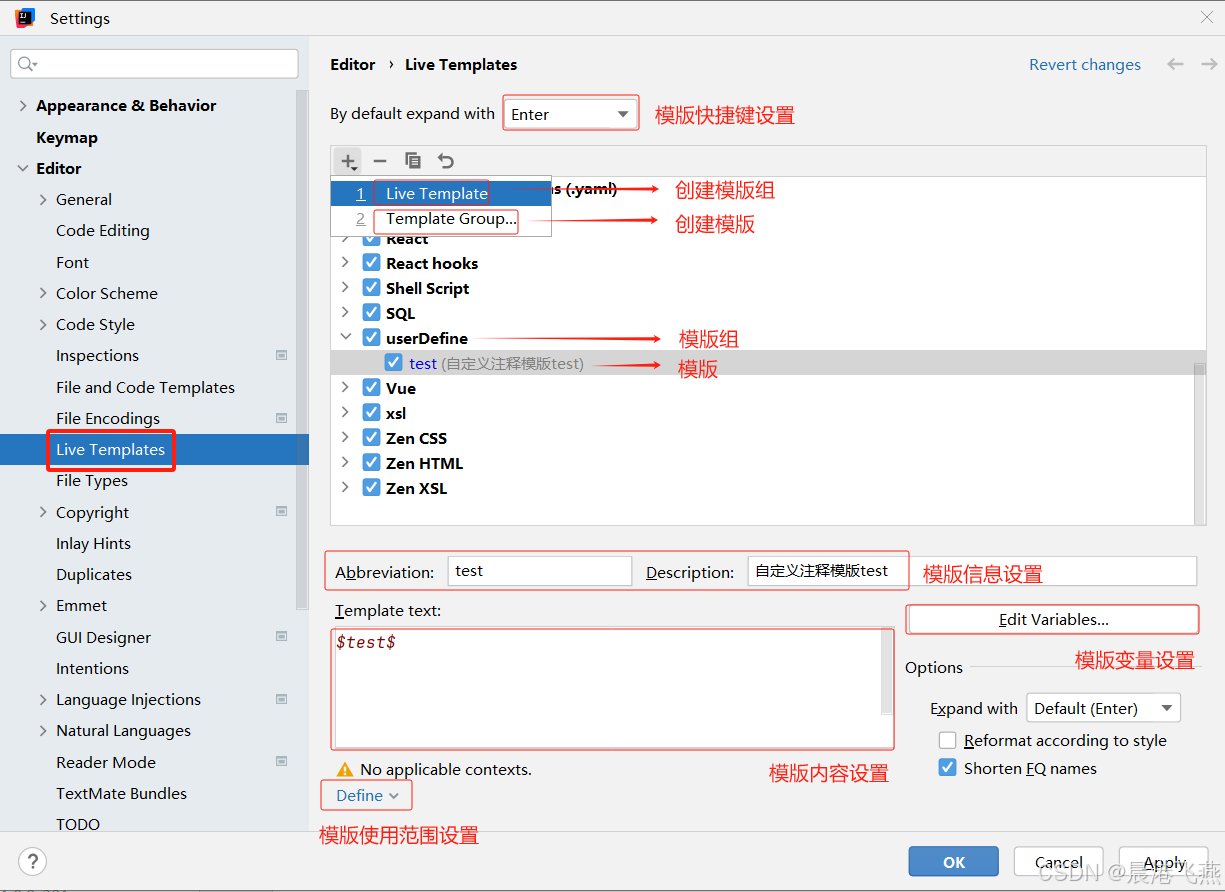Screen dimensions: 1225x892
Task: Duplicate the selected template with copy icon
Action: coord(413,161)
